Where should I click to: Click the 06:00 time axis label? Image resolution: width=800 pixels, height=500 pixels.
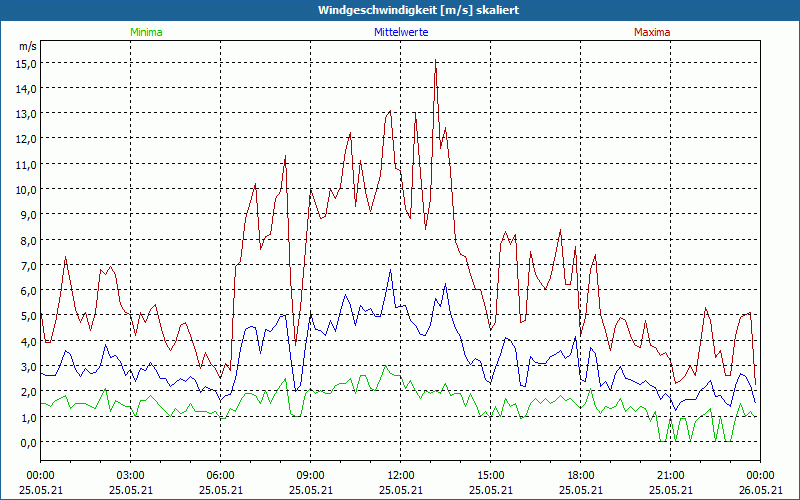coord(220,476)
